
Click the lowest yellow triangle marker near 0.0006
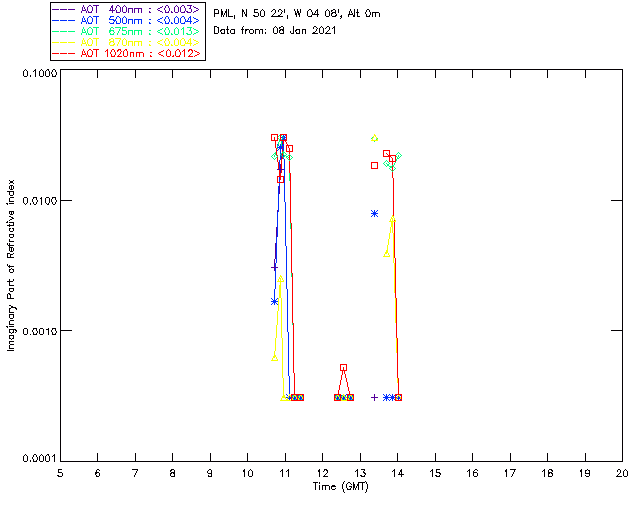275,358
